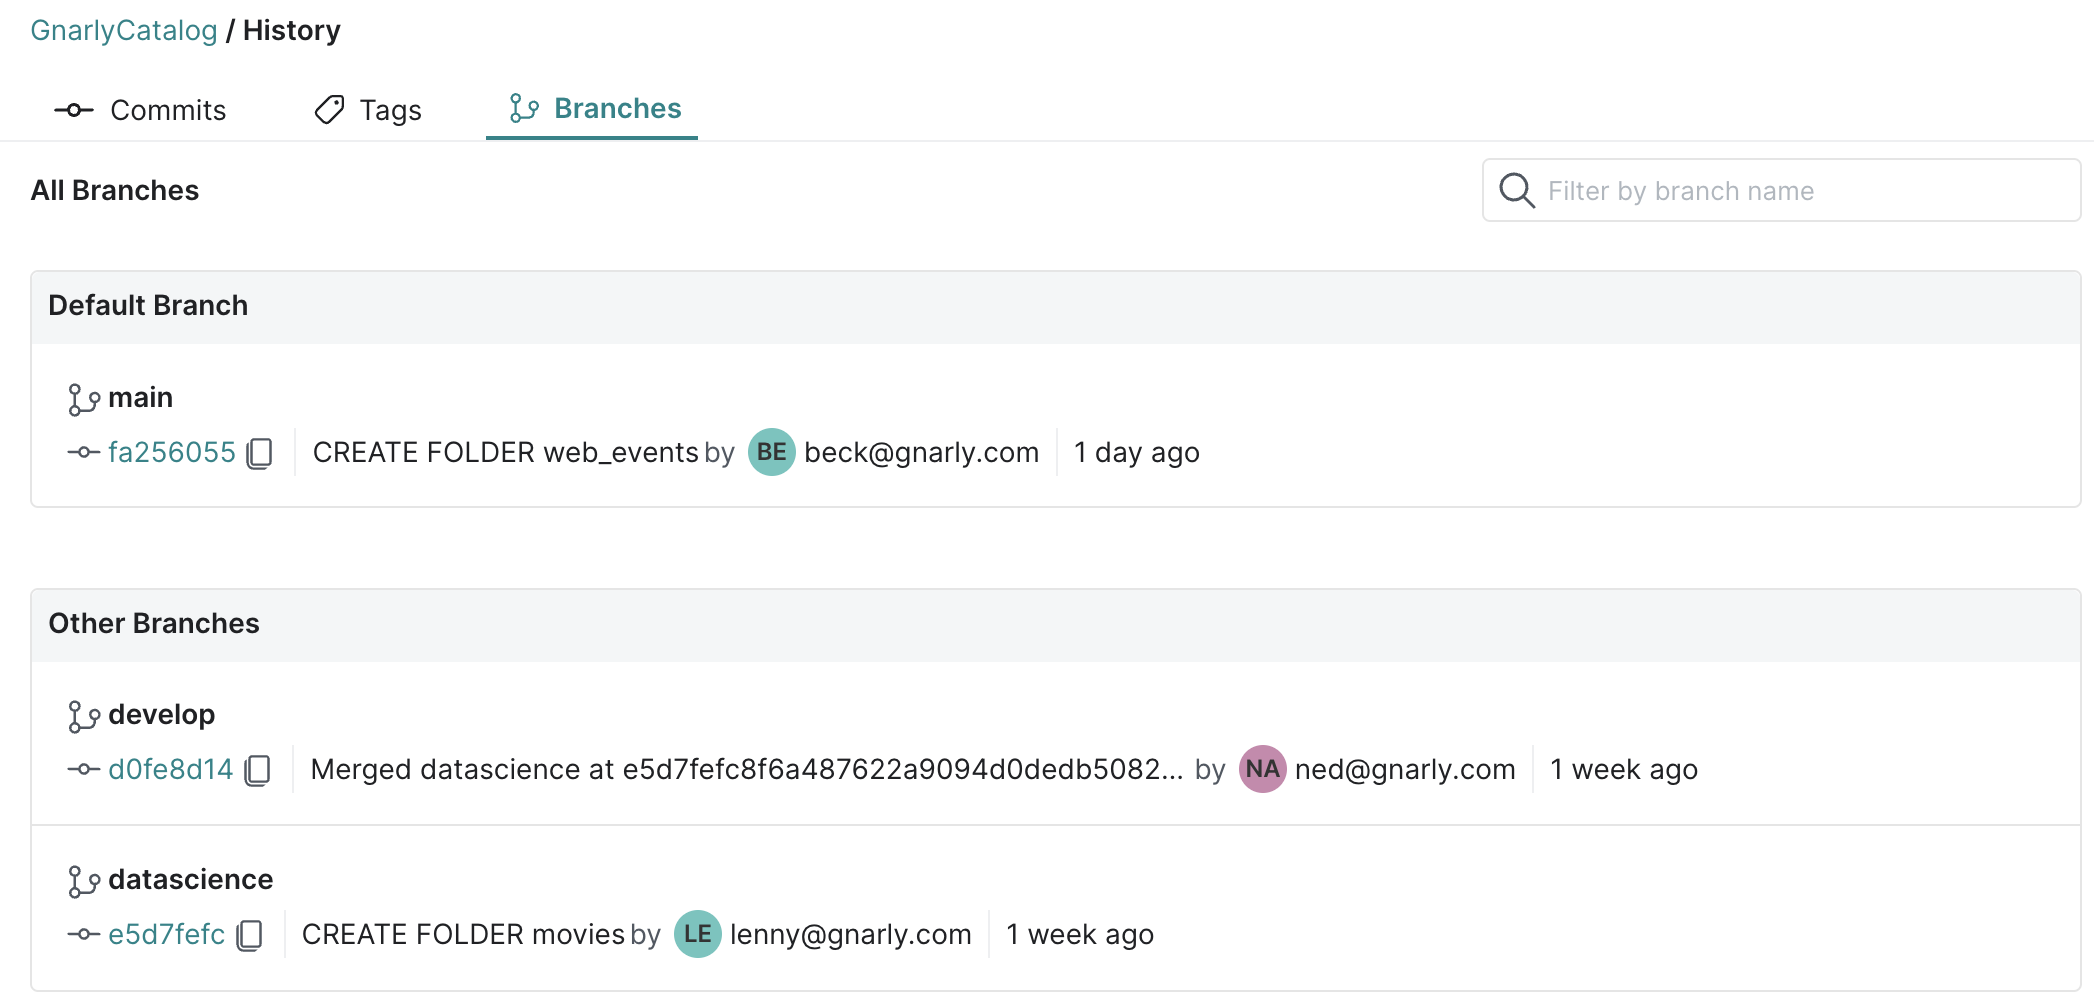Open commit e5d7fefc link
The image size is (2094, 1004).
[x=166, y=935]
